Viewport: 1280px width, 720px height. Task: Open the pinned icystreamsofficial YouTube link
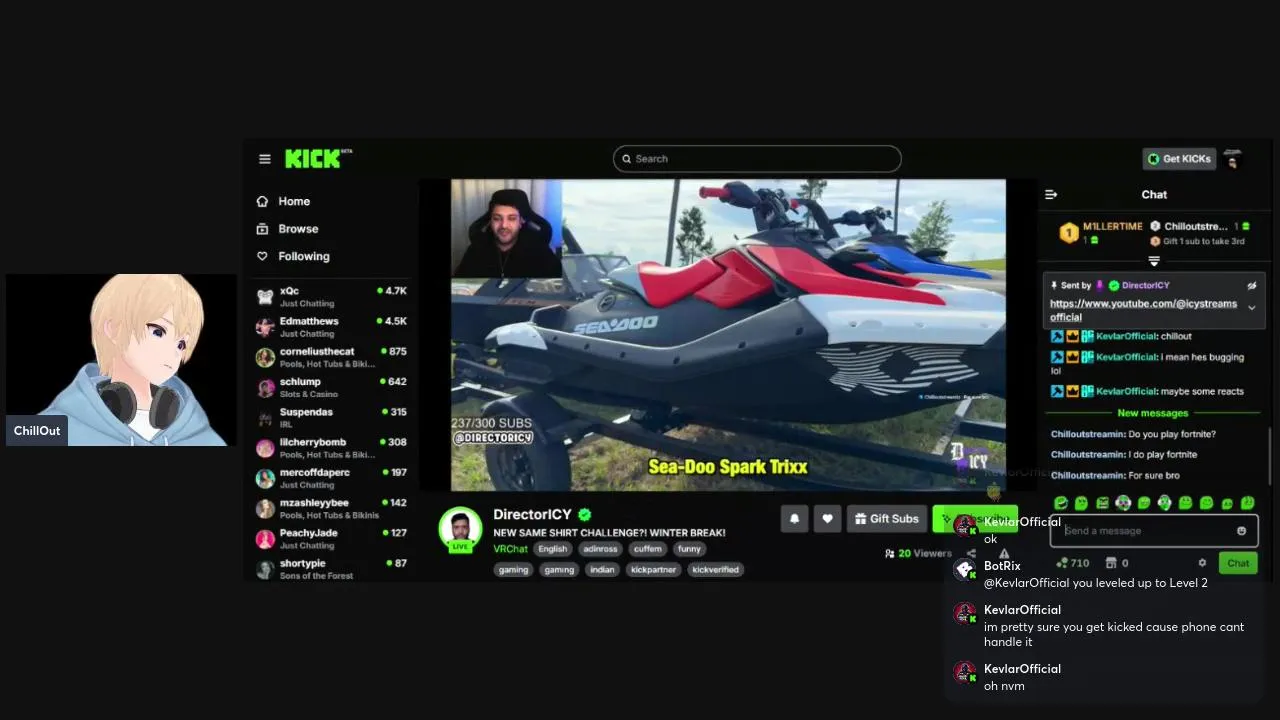pos(1143,310)
